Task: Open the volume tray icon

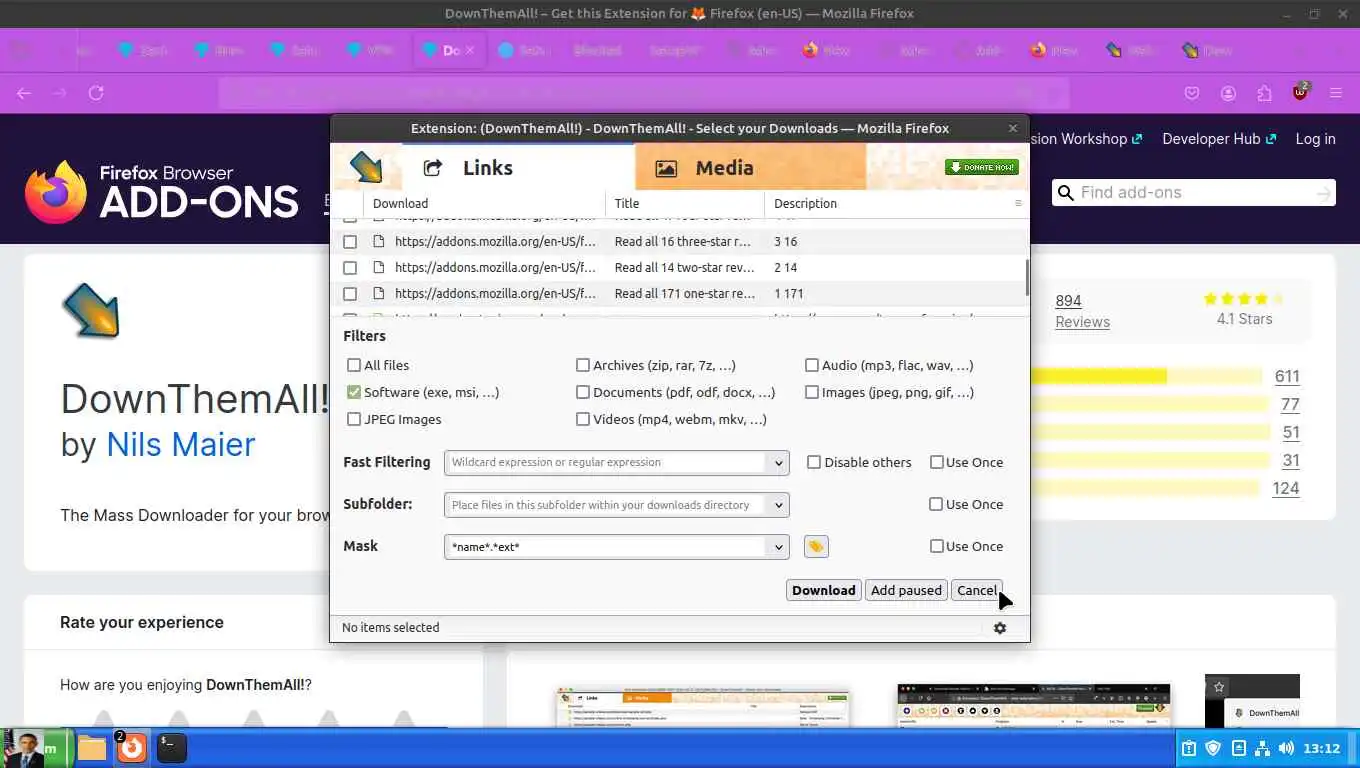Action: (1286, 748)
